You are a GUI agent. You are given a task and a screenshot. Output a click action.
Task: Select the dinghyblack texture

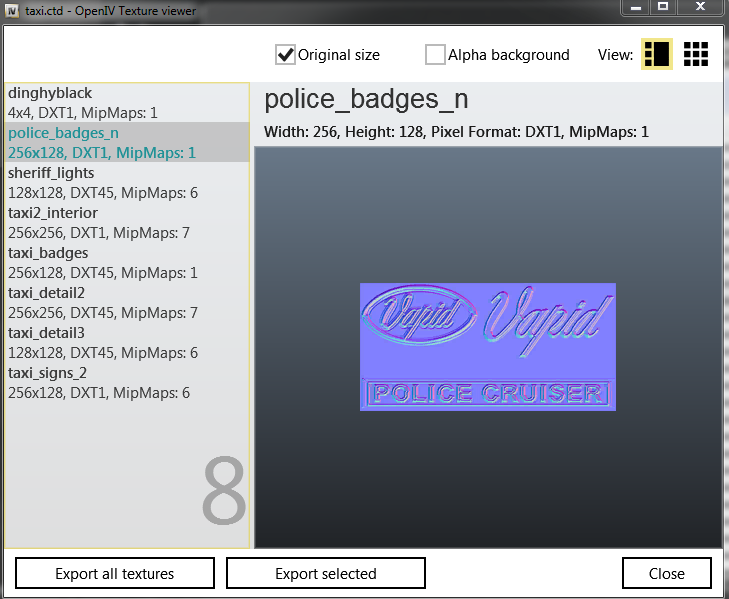[x=127, y=103]
